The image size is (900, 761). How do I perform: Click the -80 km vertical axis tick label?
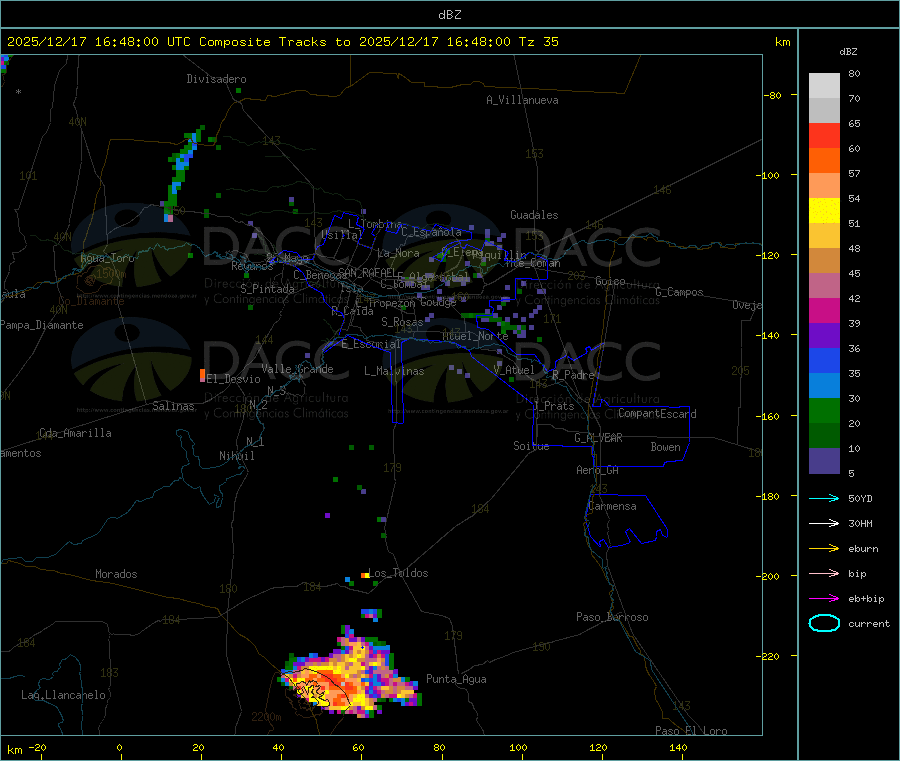[x=773, y=95]
